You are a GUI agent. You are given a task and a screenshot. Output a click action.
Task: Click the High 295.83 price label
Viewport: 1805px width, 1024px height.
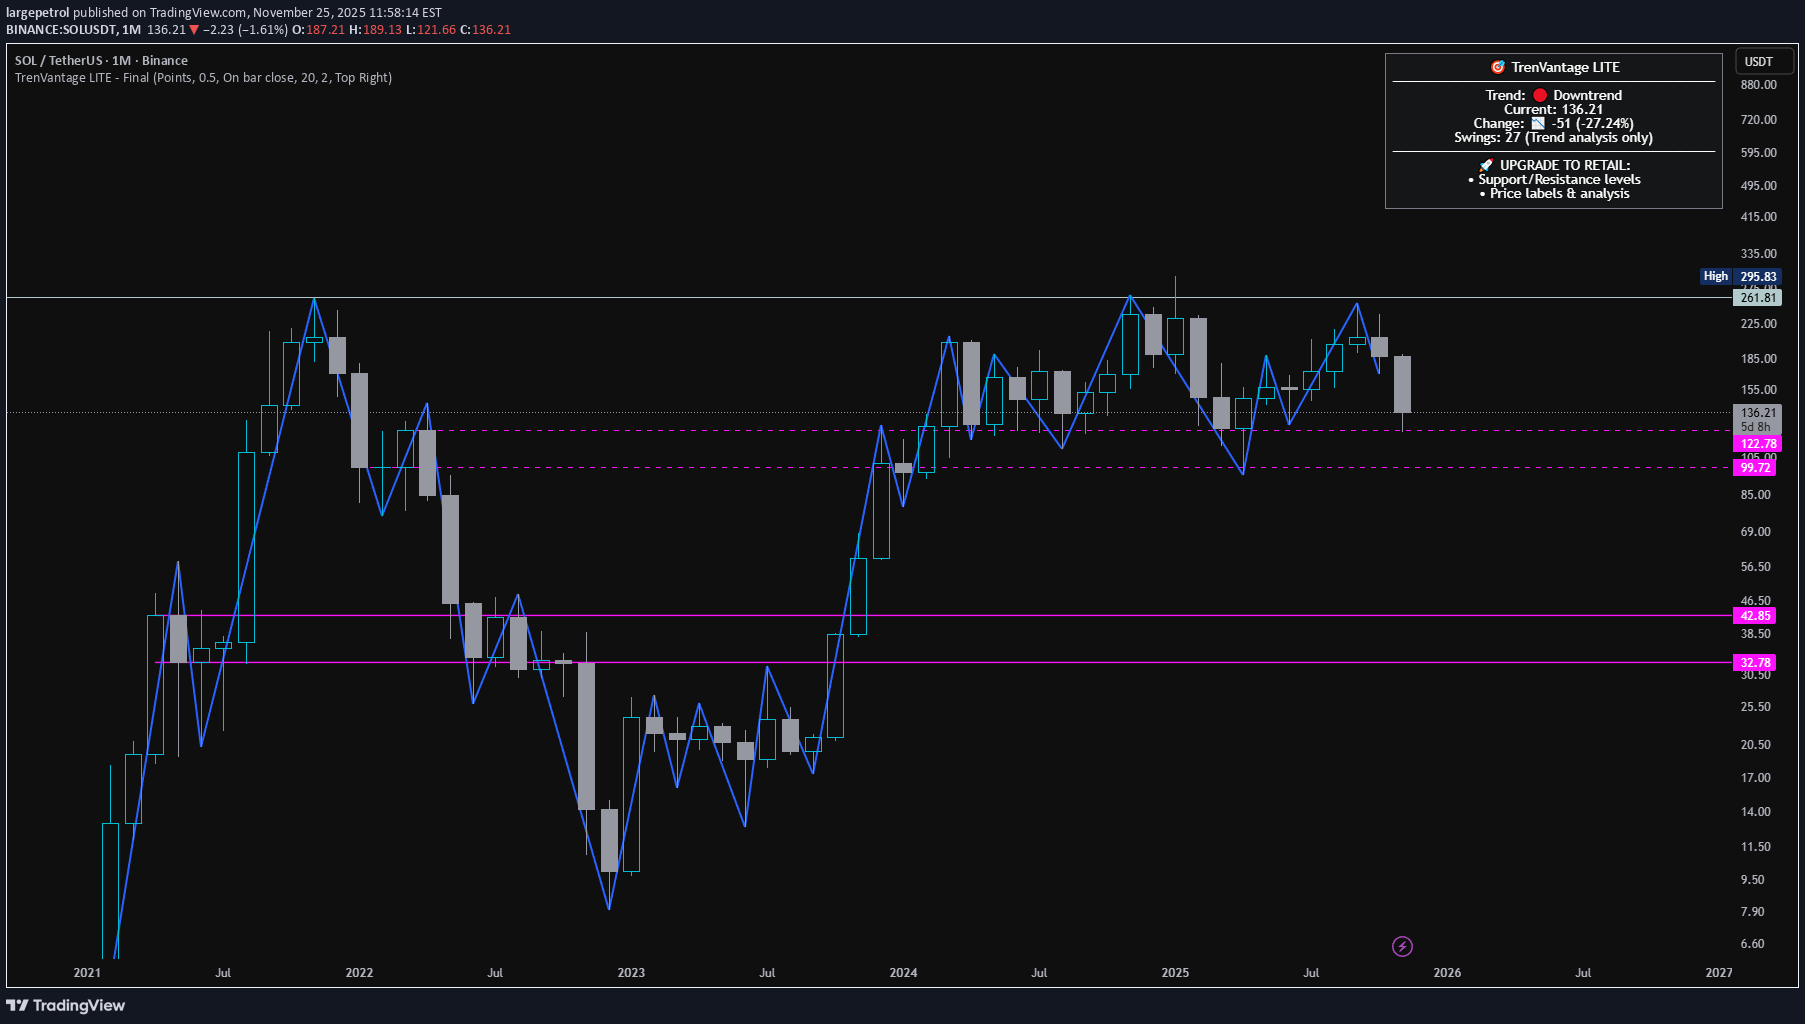pos(1741,276)
